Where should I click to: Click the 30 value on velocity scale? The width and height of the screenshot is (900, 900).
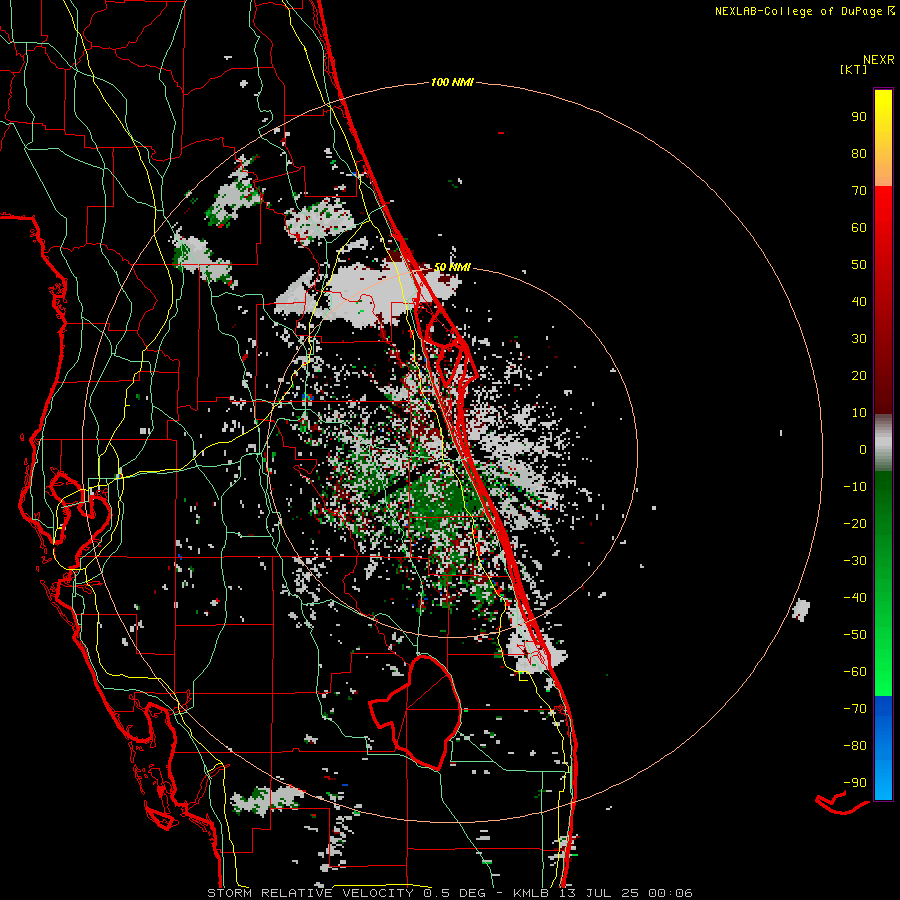(x=859, y=339)
